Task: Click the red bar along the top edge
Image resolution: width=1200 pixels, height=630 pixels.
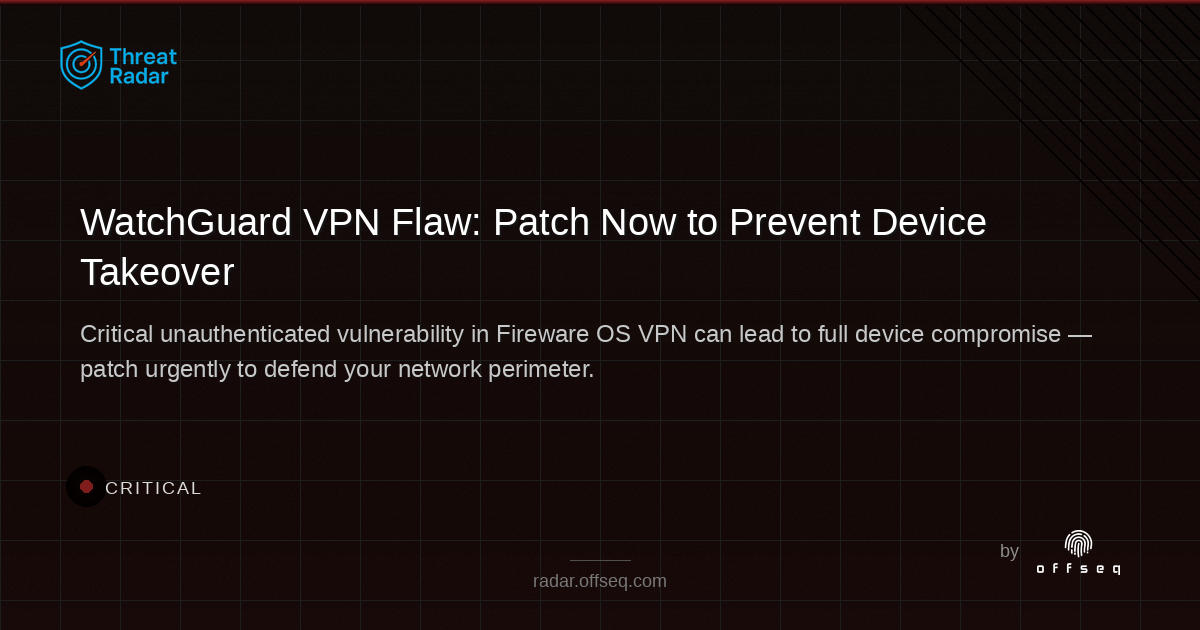Action: [x=600, y=2]
